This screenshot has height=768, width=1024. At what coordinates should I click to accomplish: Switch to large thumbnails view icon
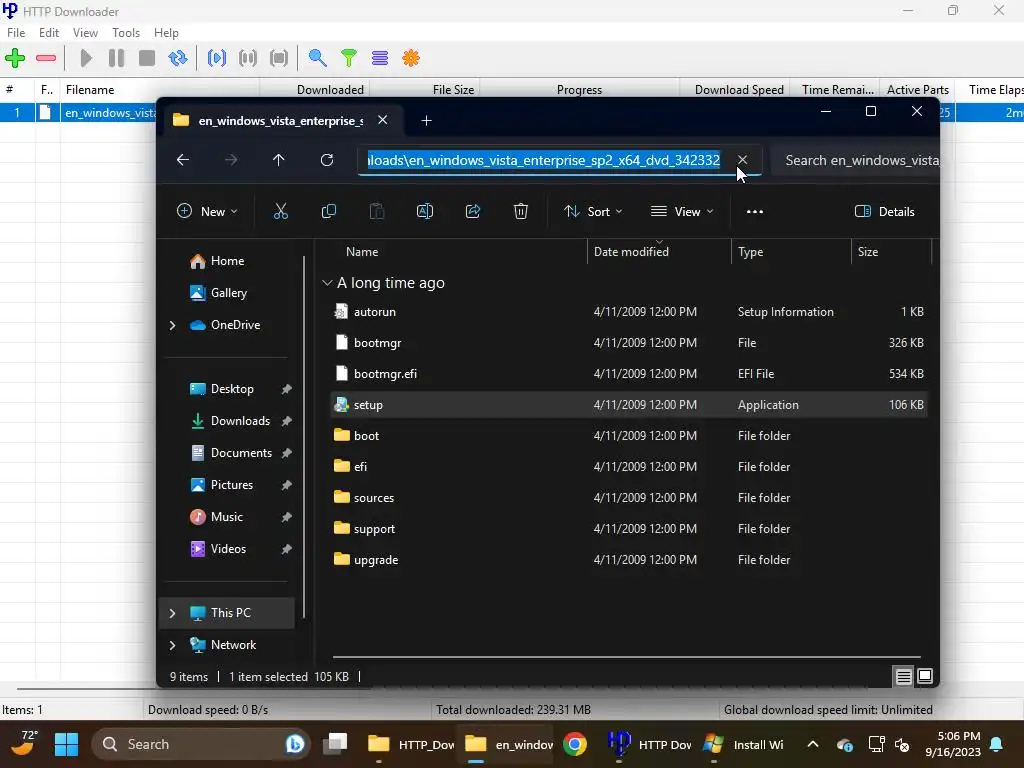tap(925, 677)
